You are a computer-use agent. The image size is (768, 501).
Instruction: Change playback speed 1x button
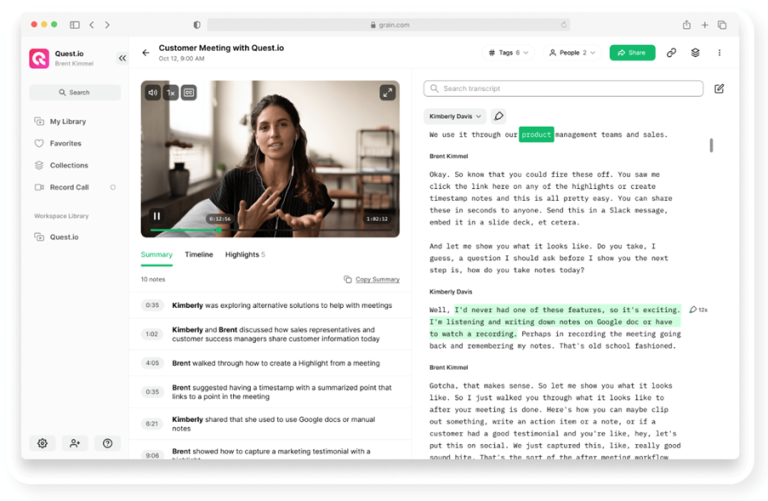click(x=170, y=93)
